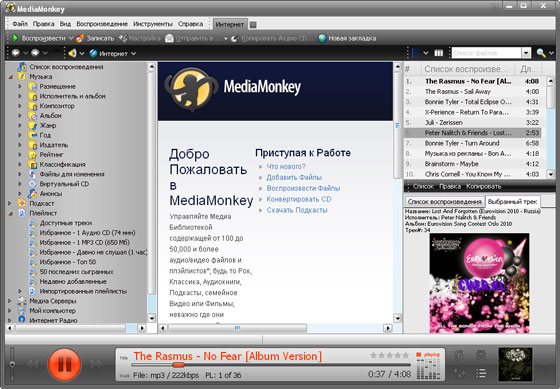Image resolution: width=560 pixels, height=389 pixels.
Task: Open the Что нового? link
Action: point(286,166)
